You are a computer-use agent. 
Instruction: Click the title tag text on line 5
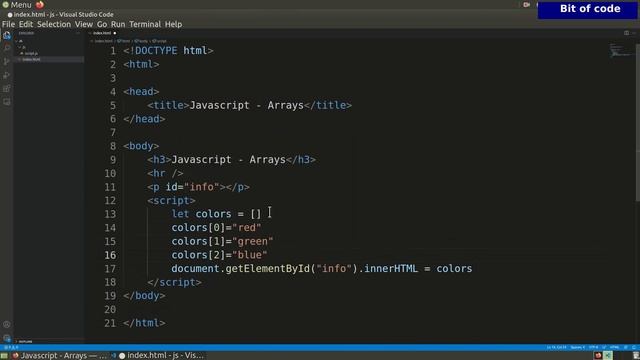pos(247,105)
